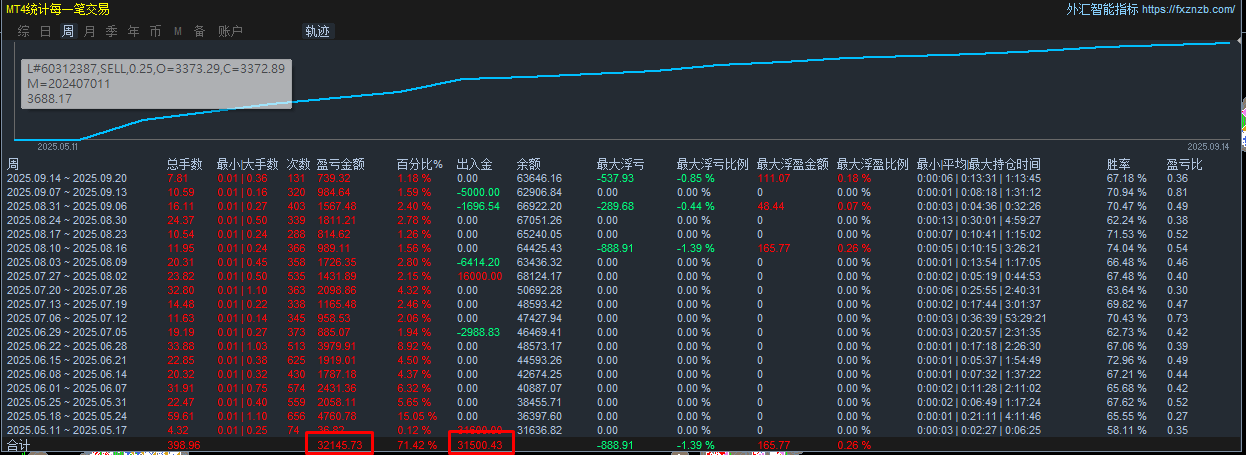Screen dimensions: 1246x455
Task: Select week row 2025.07.13 ~ 2025.07.19
Action: click(x=623, y=303)
